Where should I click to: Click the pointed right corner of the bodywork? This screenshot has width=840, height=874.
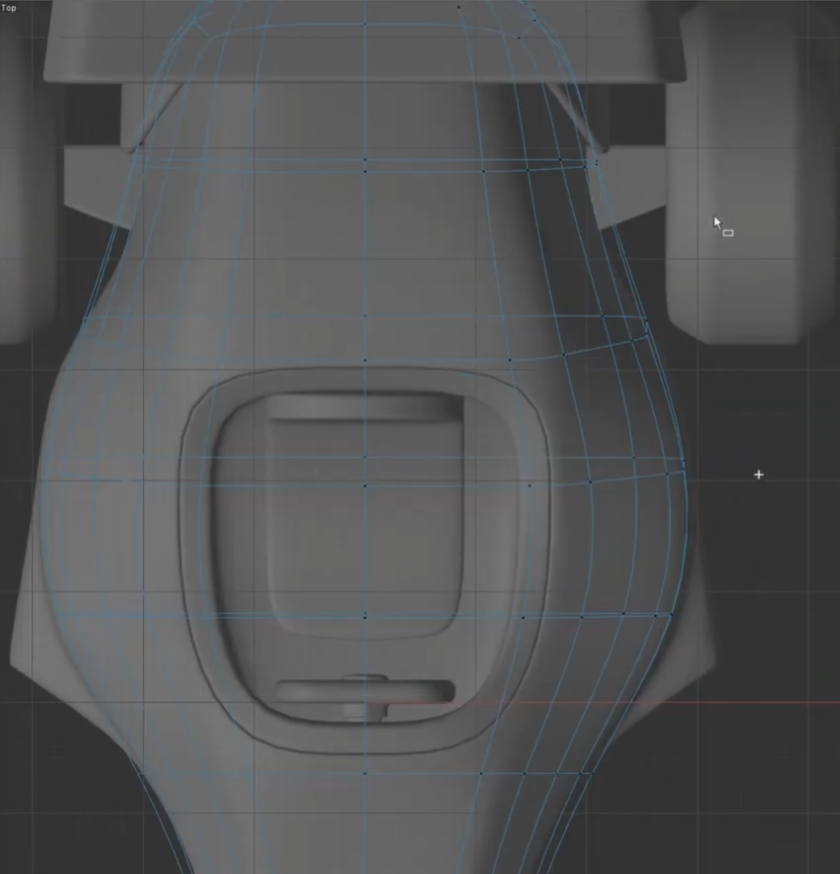point(714,661)
